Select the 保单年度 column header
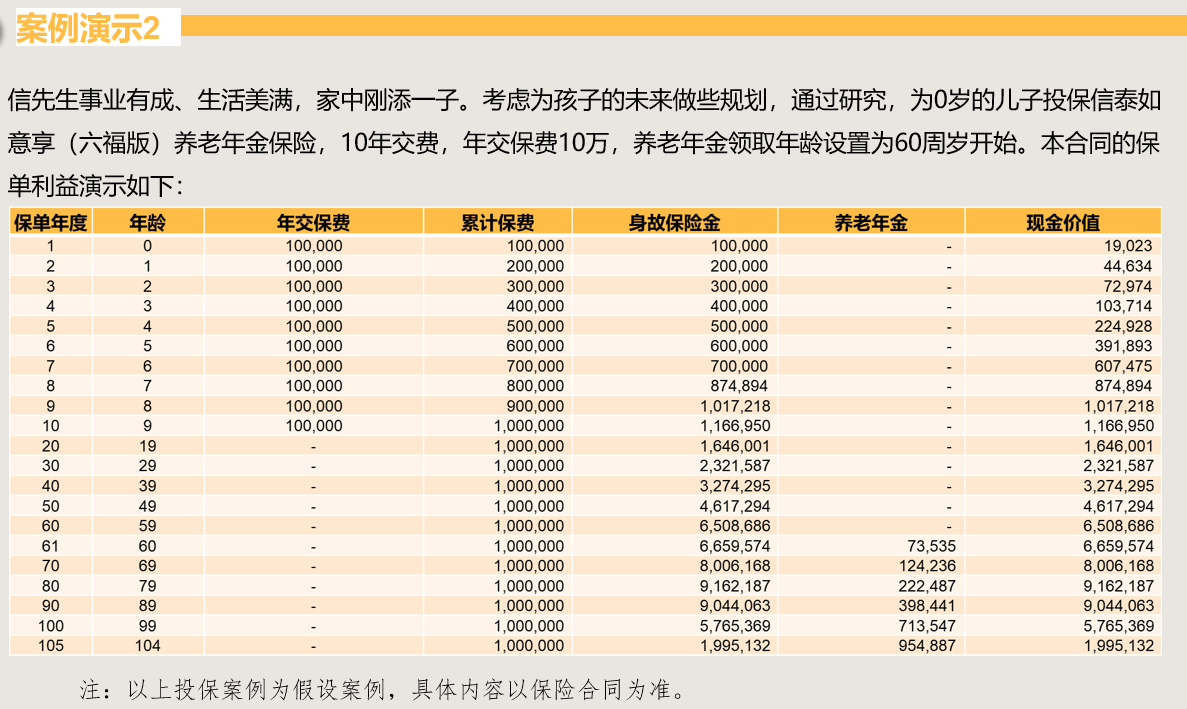 pos(51,222)
